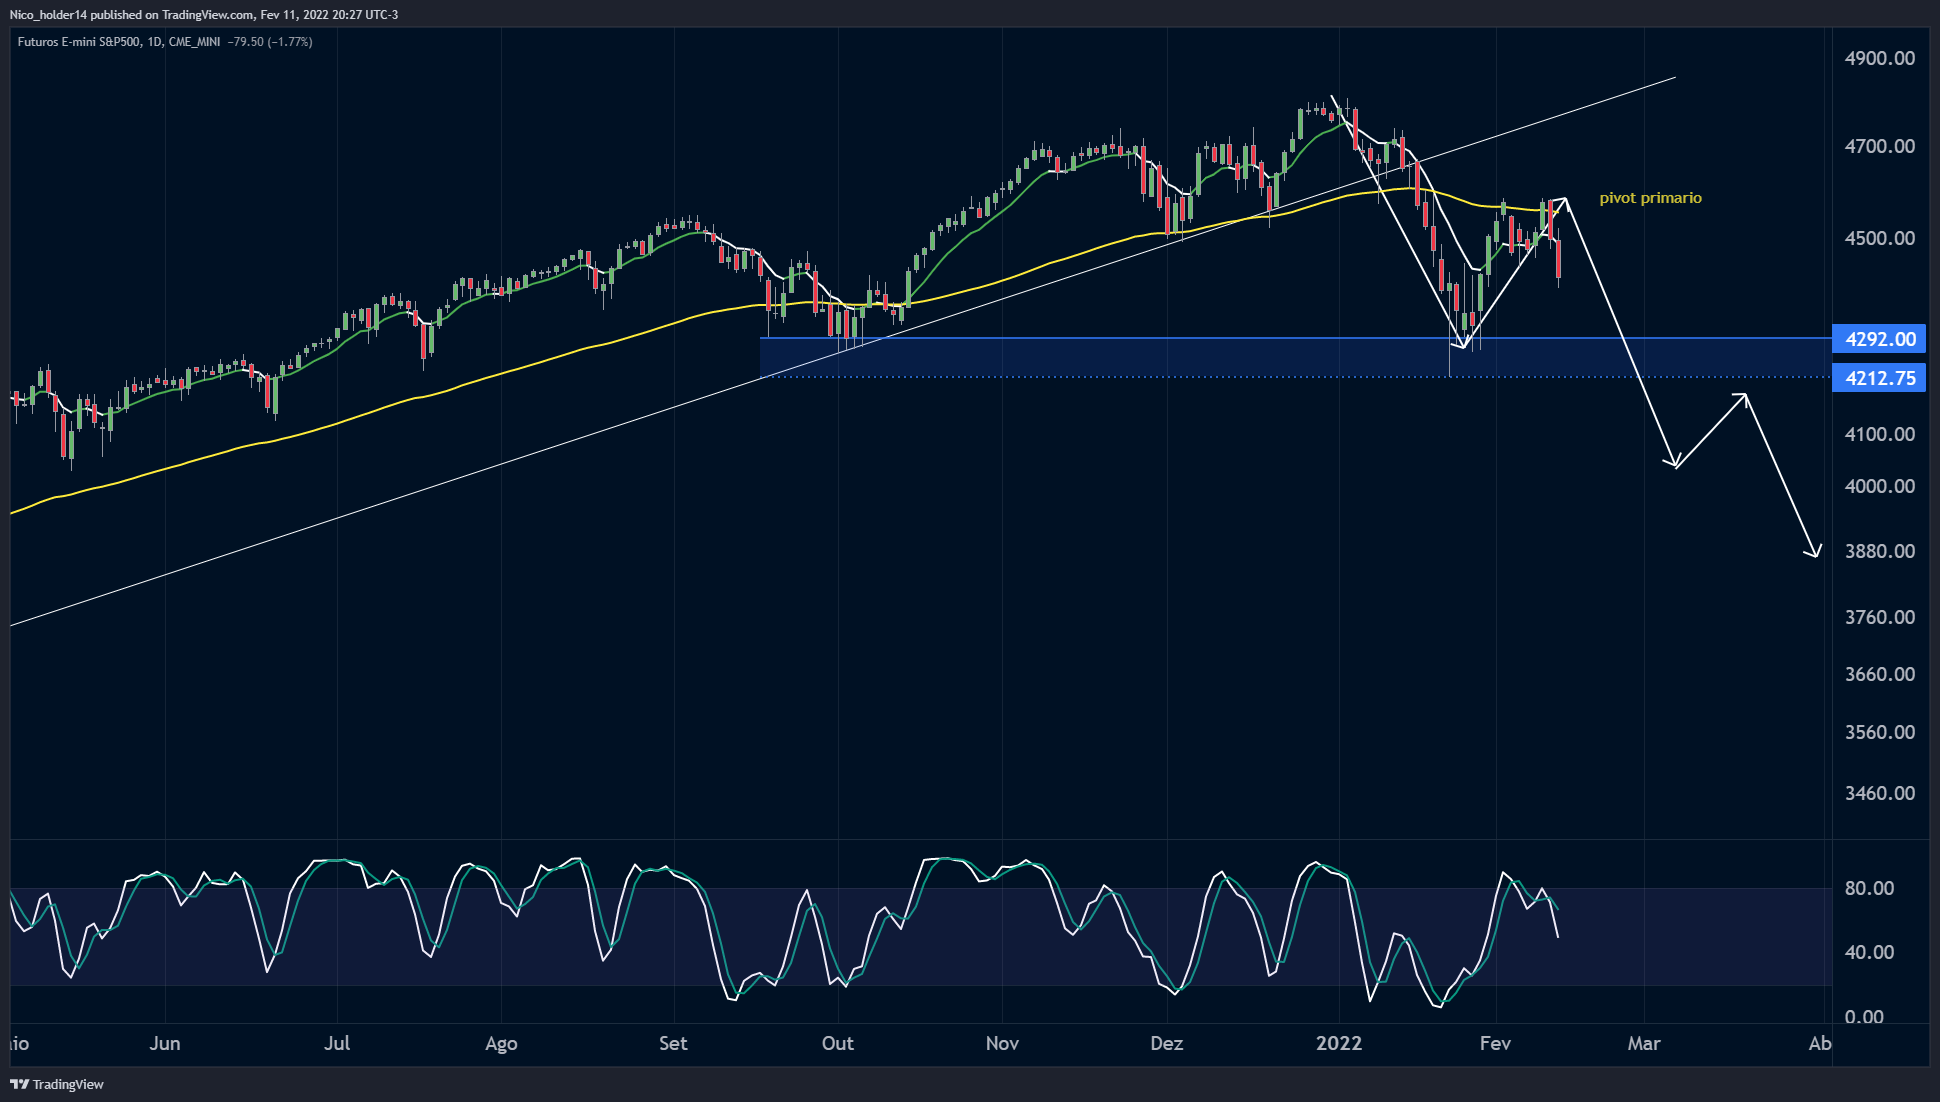
Task: Click the 4292.00 price label
Action: 1878,339
